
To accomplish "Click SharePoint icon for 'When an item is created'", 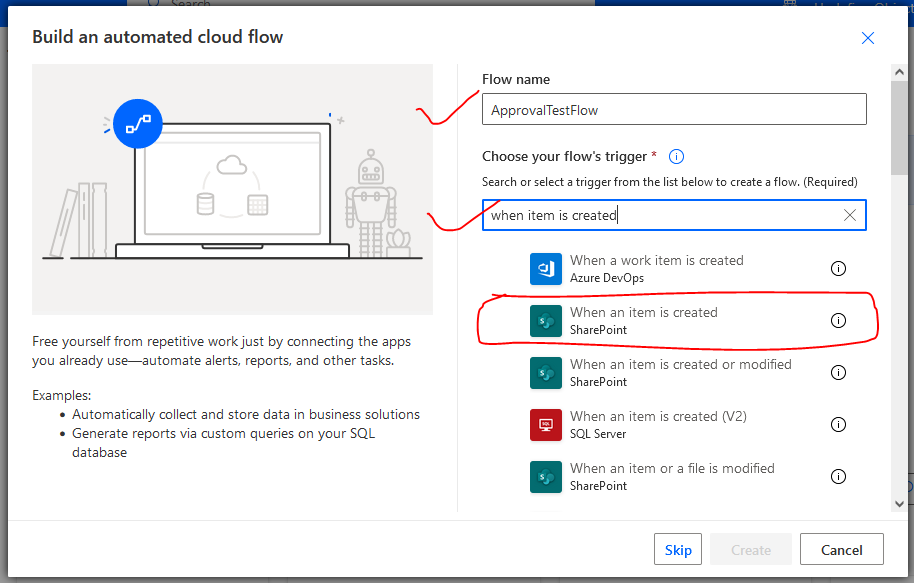I will [546, 321].
